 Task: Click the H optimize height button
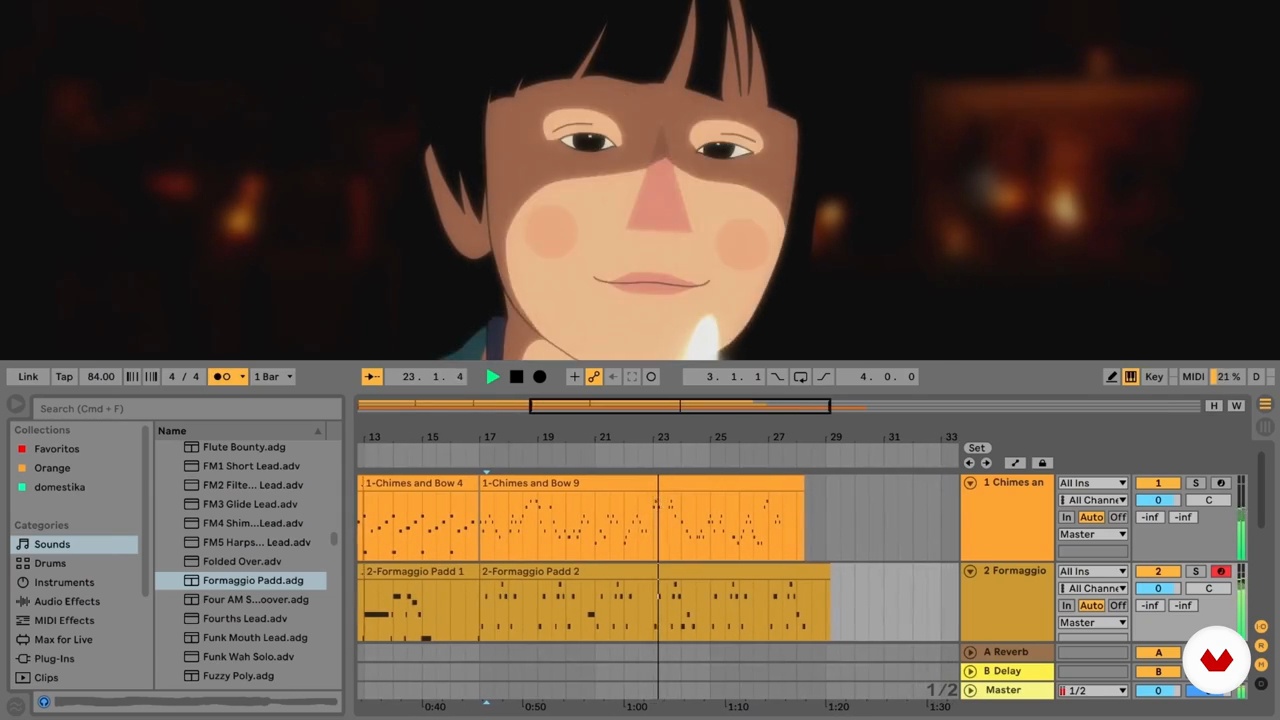[1214, 406]
